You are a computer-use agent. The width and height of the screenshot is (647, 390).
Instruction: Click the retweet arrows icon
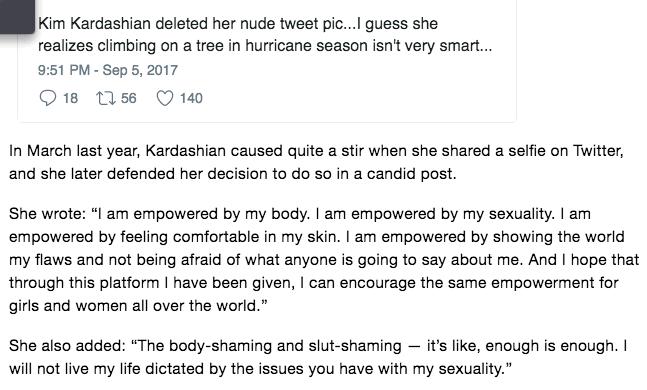[x=106, y=98]
